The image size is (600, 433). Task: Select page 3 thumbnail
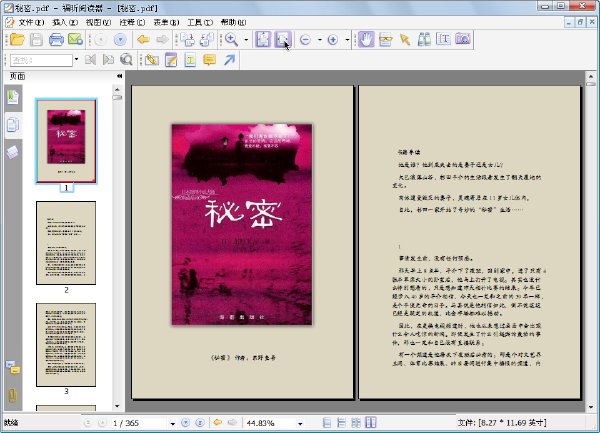[x=66, y=345]
